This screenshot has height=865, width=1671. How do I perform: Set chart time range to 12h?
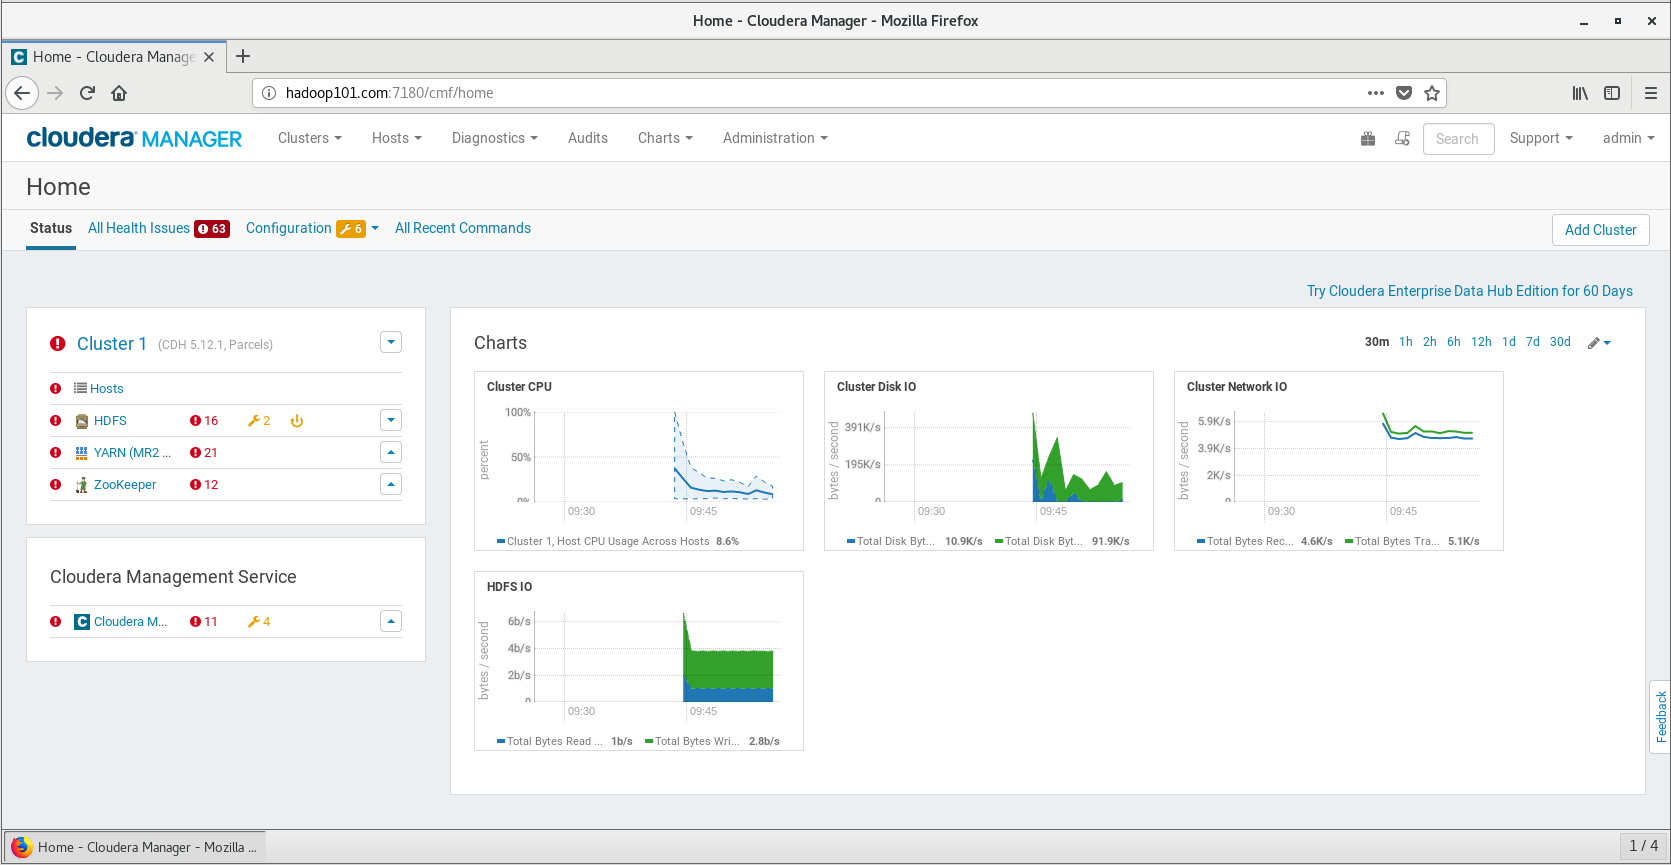(1481, 342)
